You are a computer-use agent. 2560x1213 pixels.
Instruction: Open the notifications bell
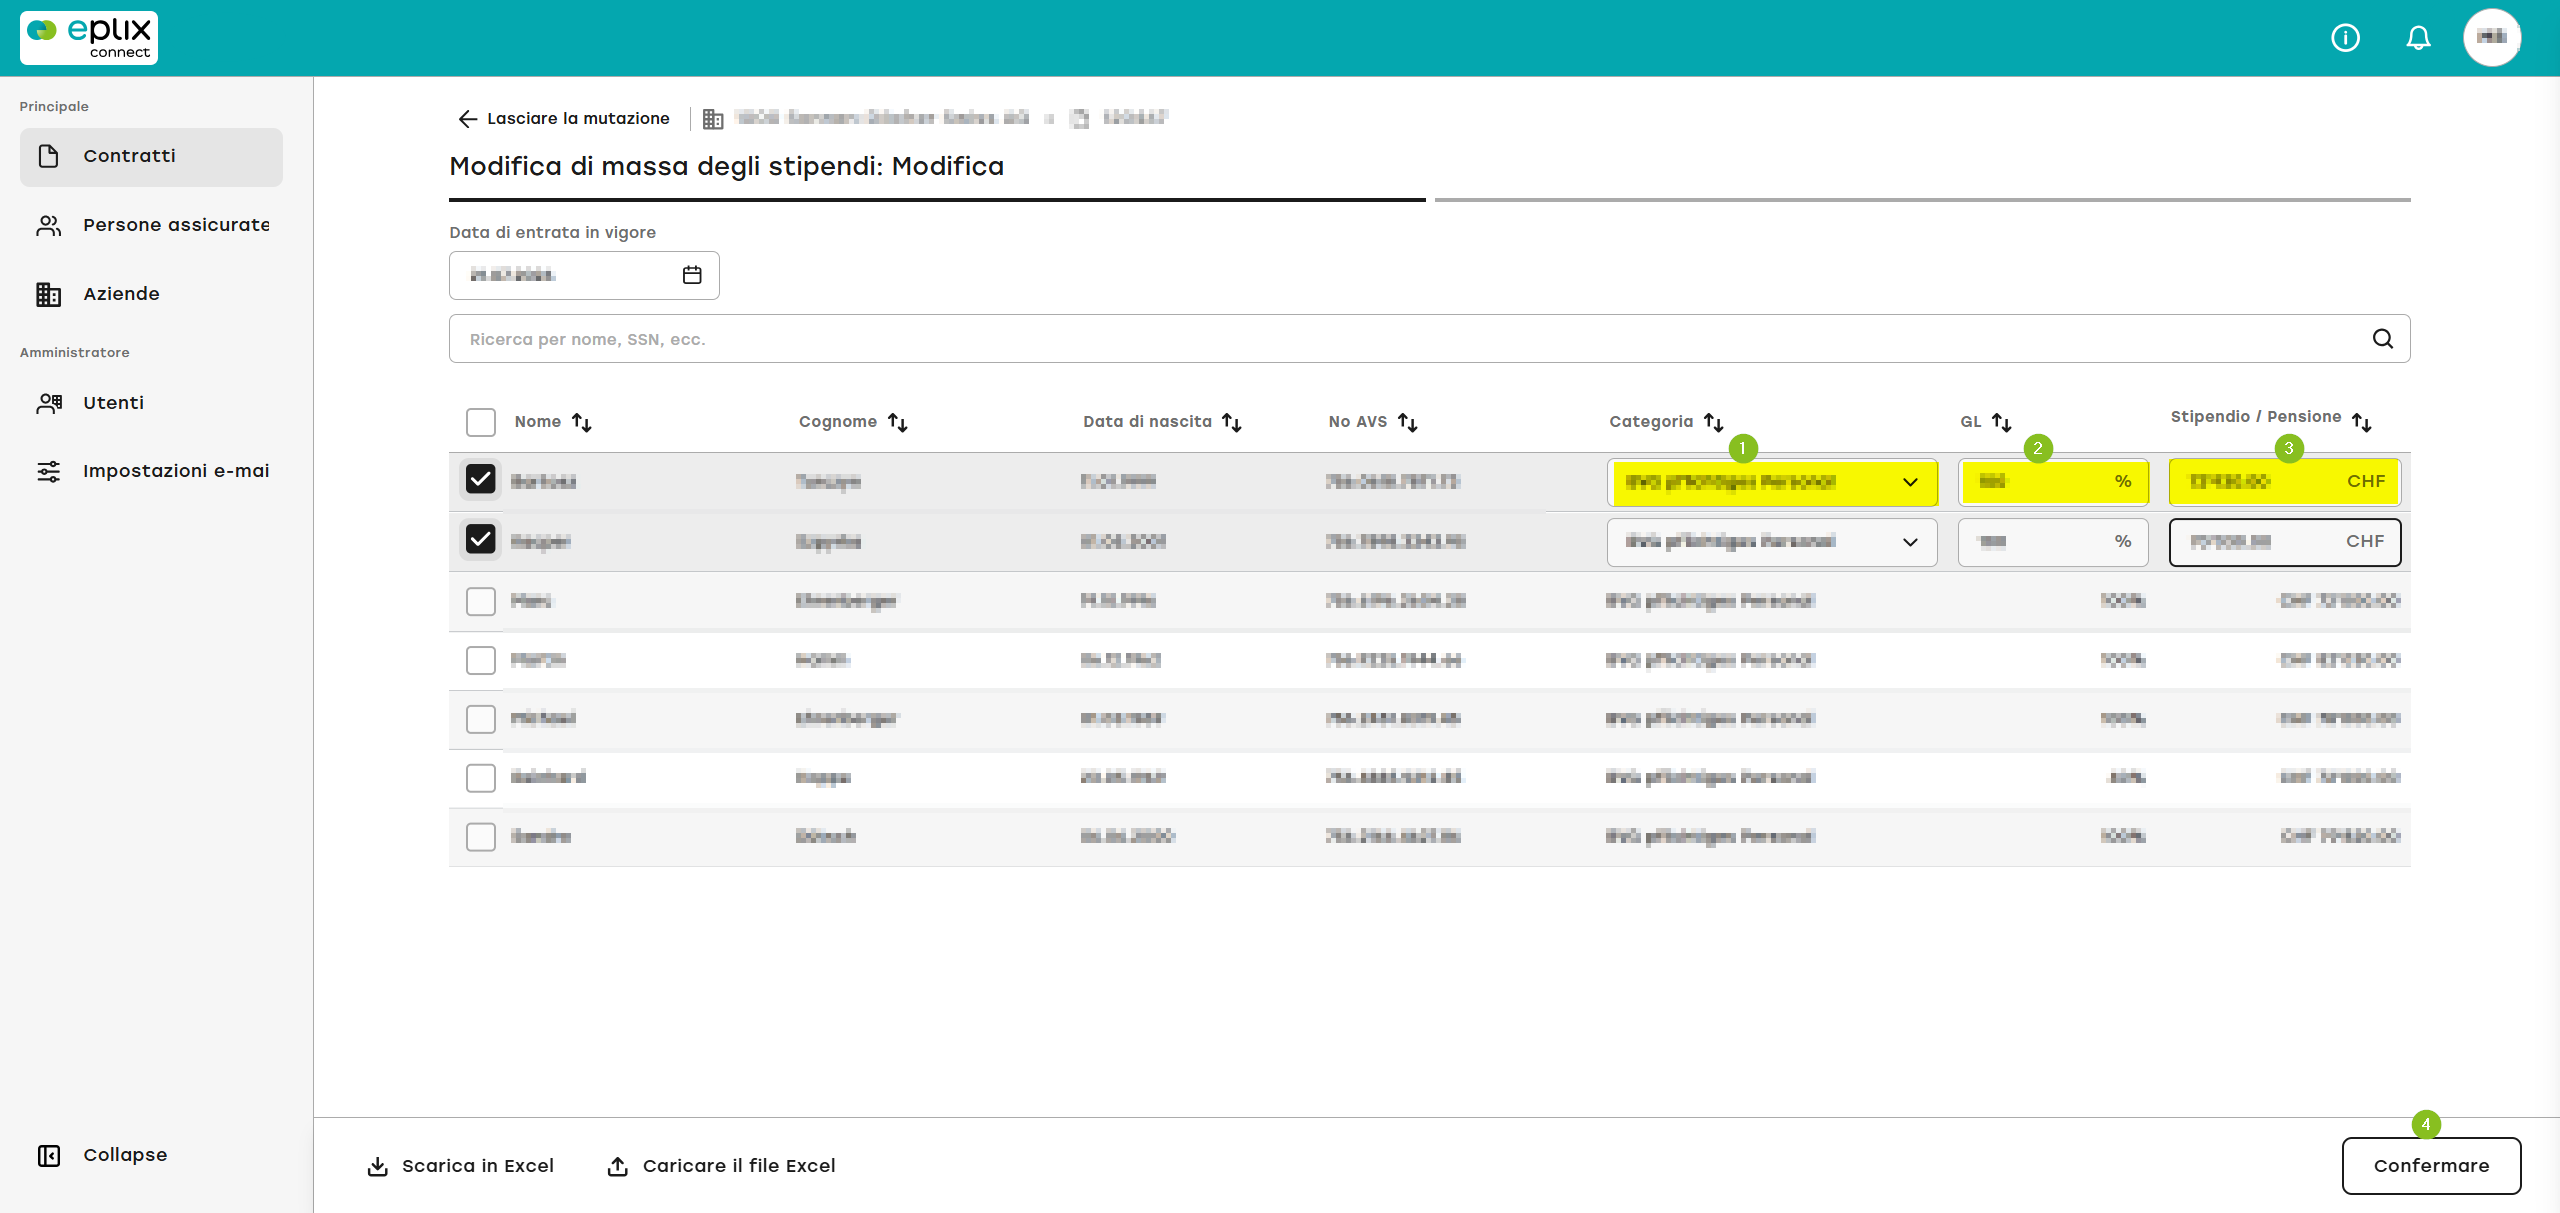click(2418, 38)
